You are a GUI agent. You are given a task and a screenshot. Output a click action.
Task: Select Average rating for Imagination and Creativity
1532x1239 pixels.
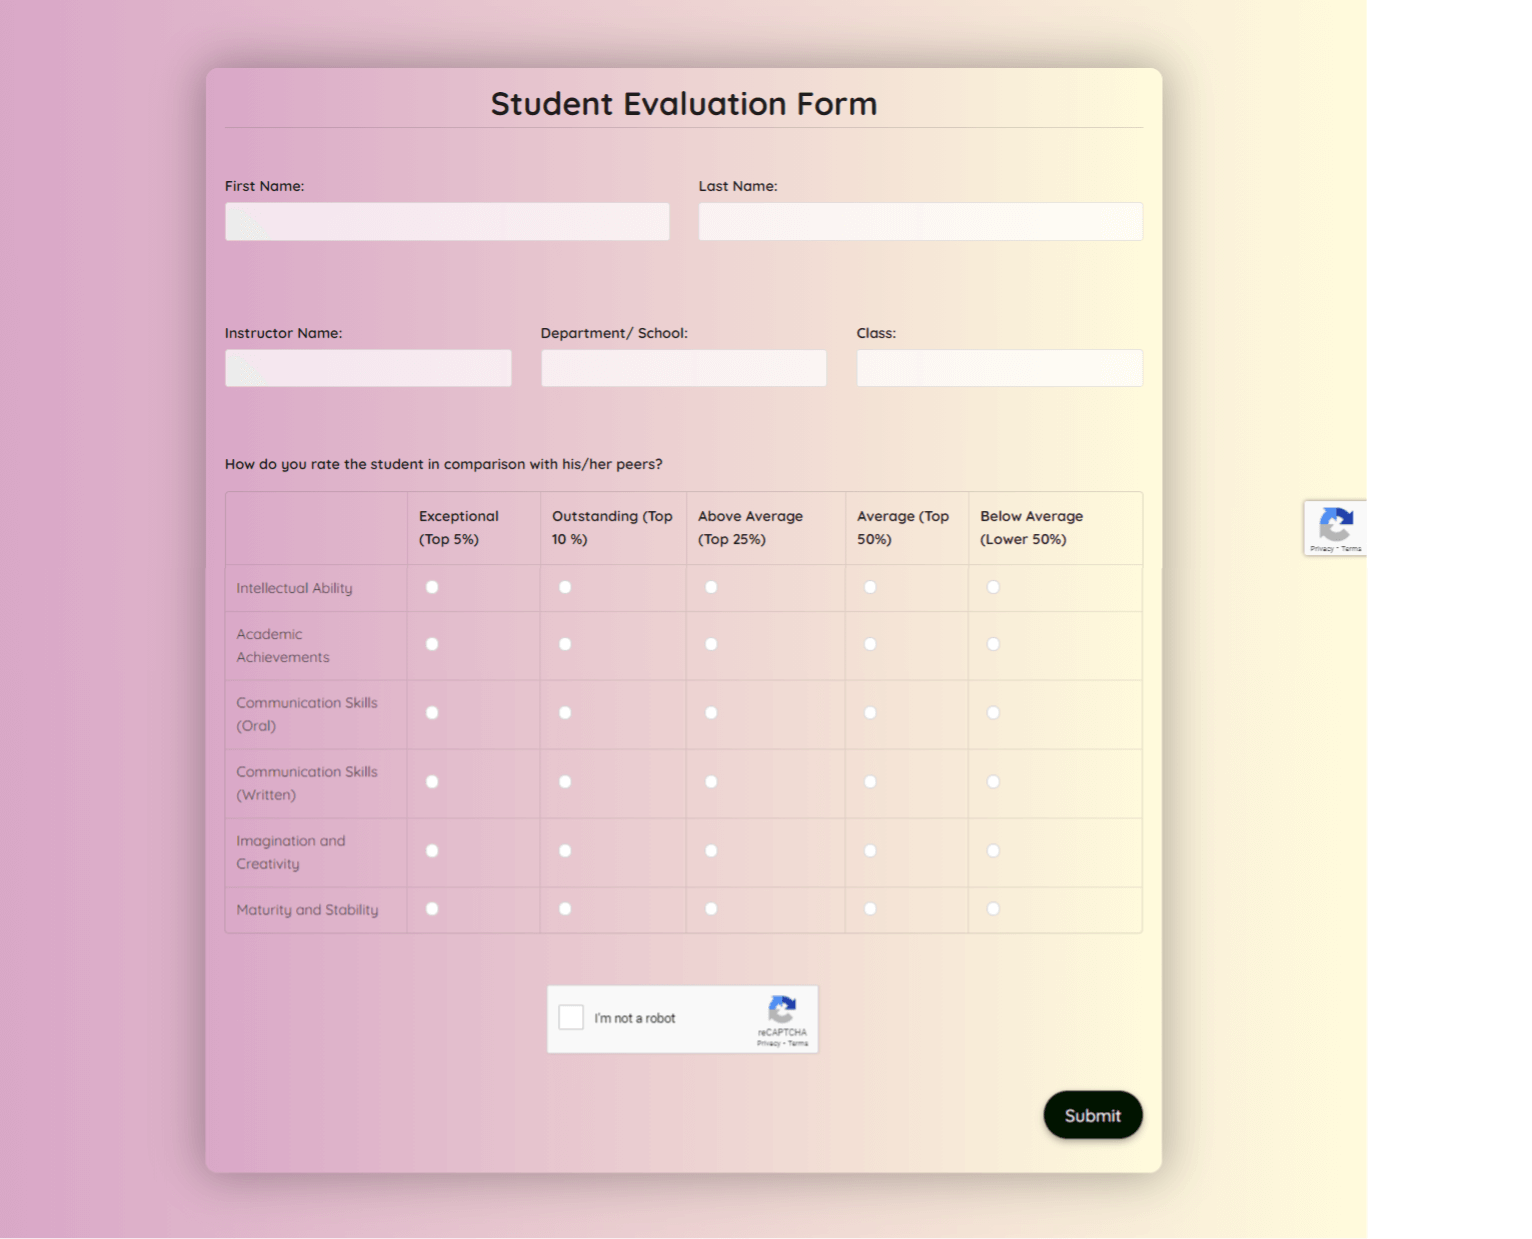pyautogui.click(x=870, y=850)
